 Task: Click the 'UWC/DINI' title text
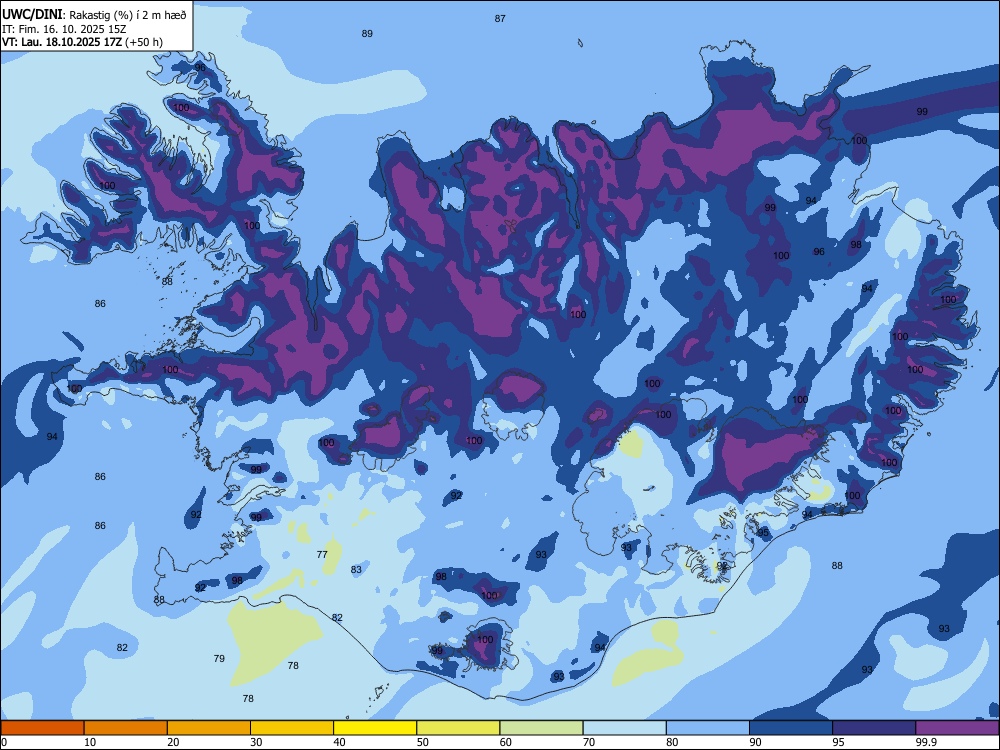point(32,15)
